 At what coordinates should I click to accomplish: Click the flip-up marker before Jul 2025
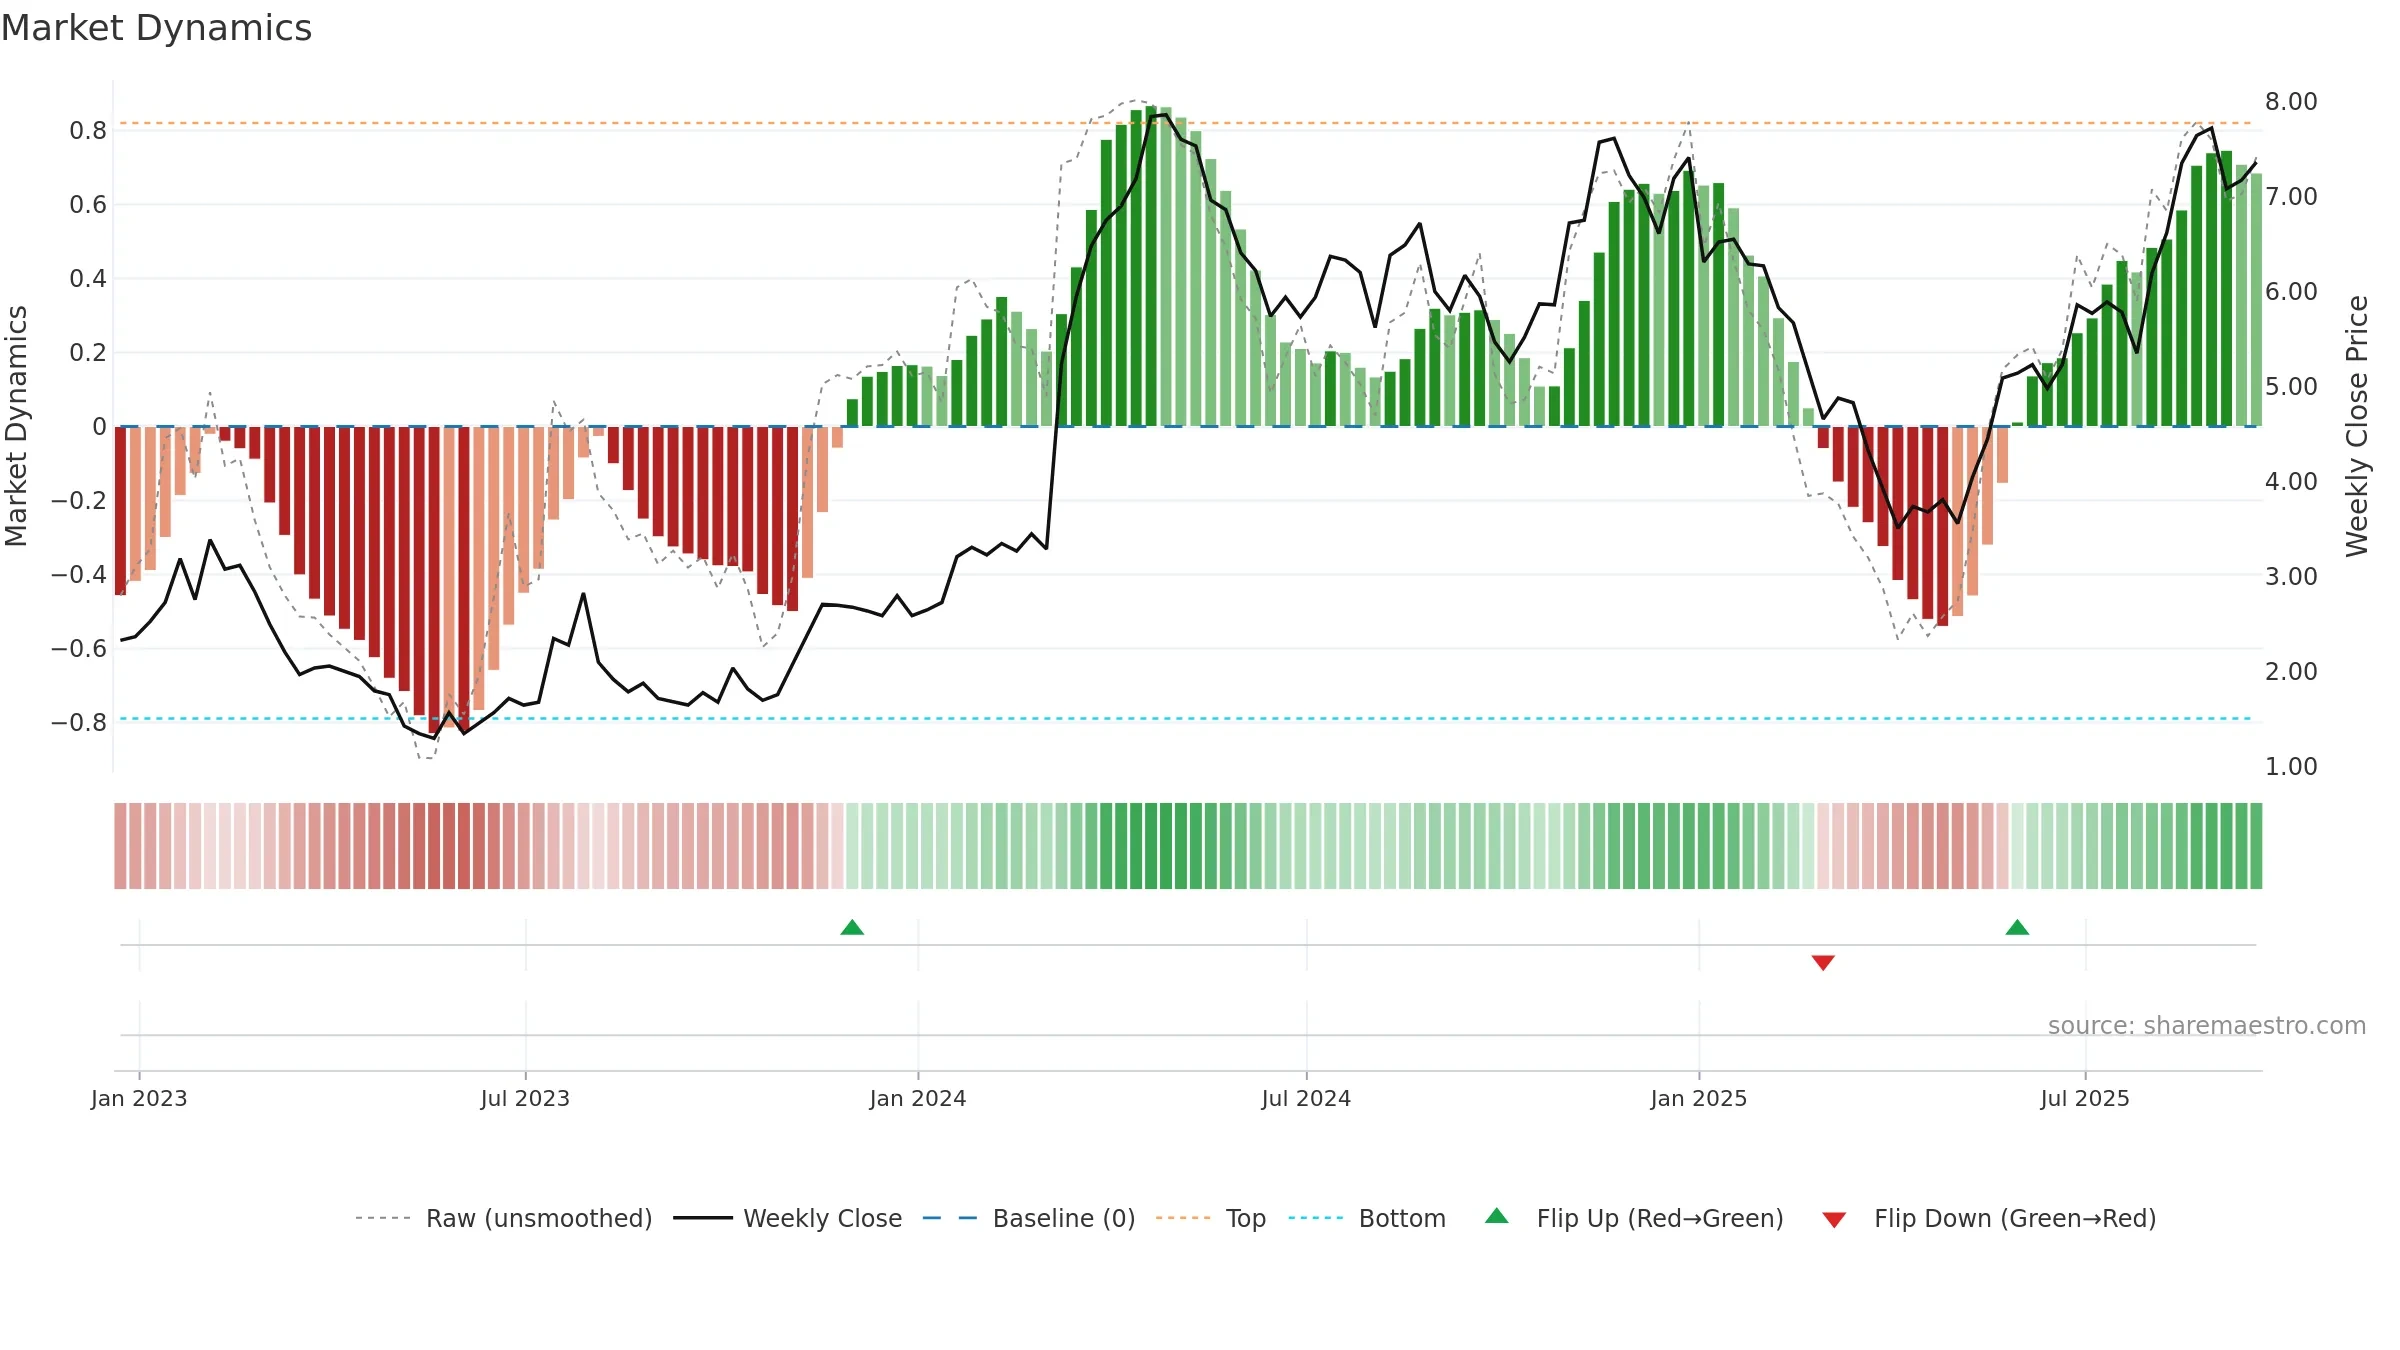(2017, 927)
